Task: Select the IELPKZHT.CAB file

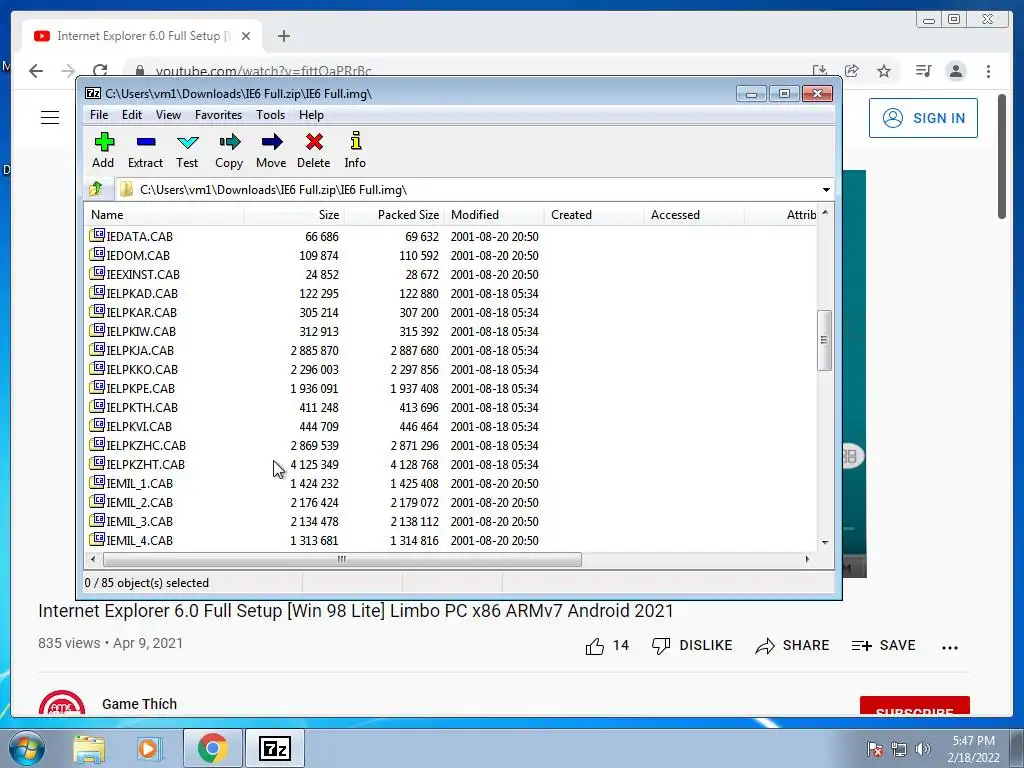Action: click(137, 464)
